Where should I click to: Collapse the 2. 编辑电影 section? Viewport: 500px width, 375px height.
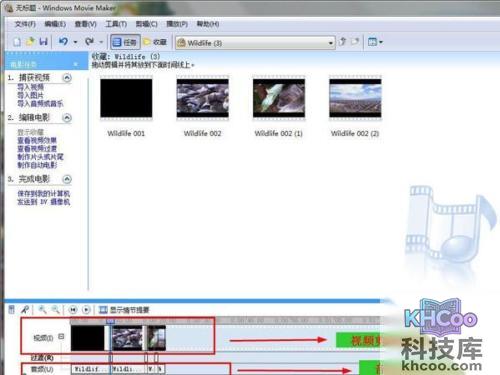(67, 118)
